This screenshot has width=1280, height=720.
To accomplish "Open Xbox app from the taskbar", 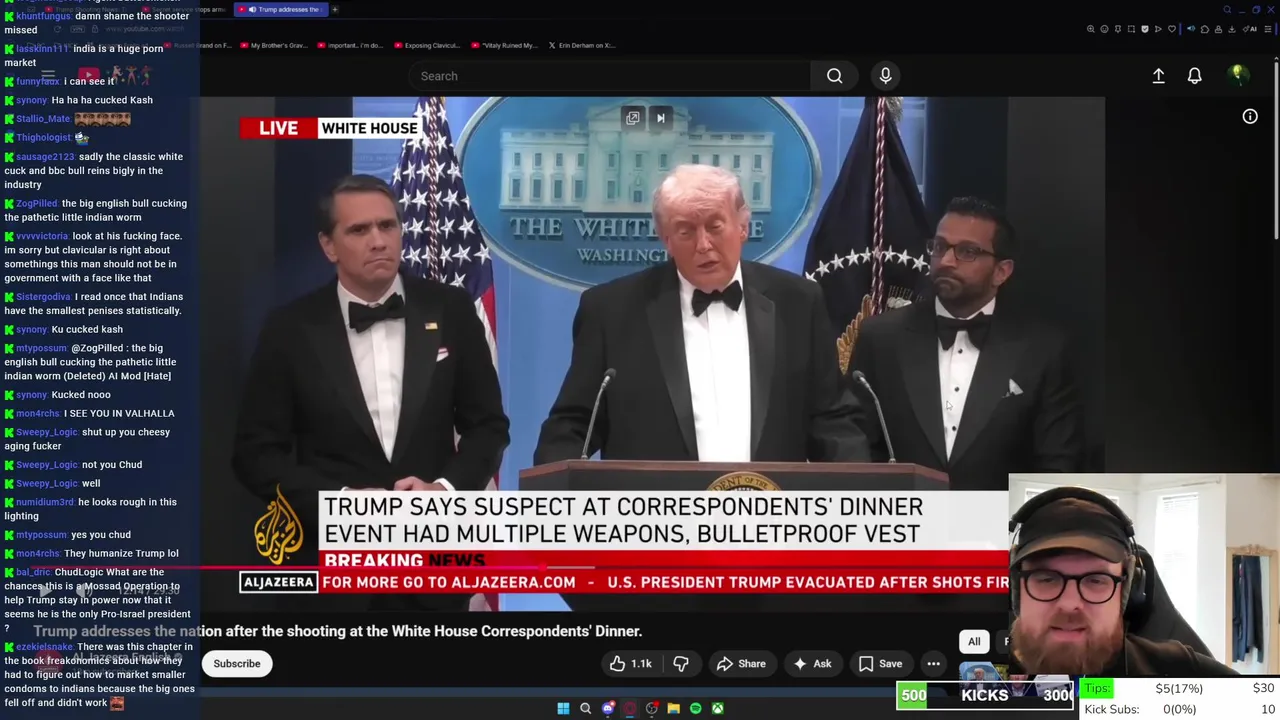I will [717, 709].
